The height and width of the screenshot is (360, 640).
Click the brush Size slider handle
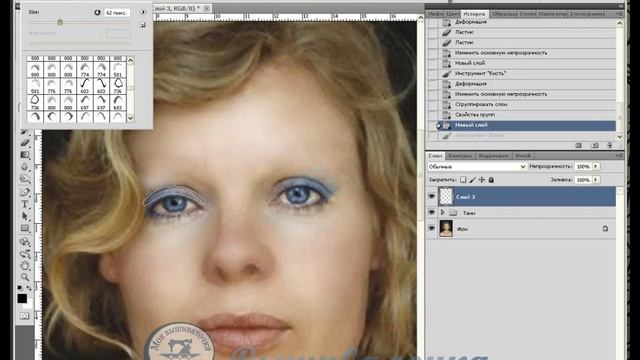[x=60, y=22]
